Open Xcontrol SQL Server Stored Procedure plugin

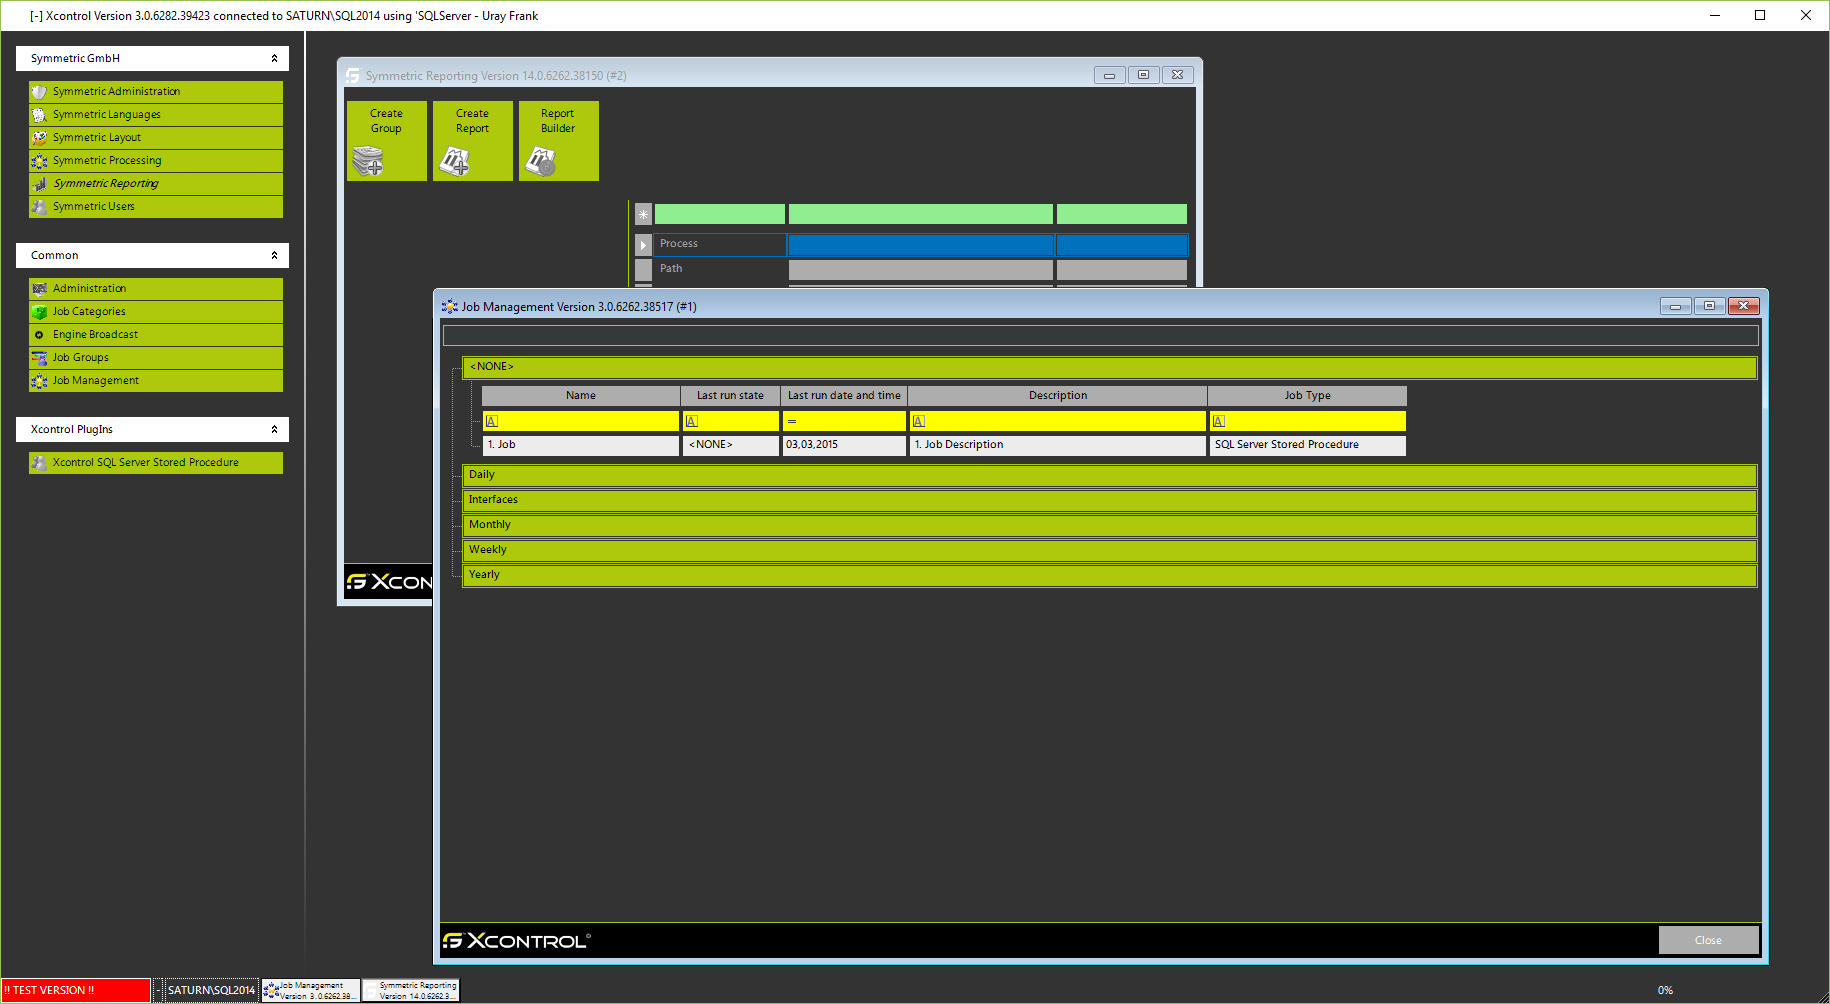pos(156,463)
